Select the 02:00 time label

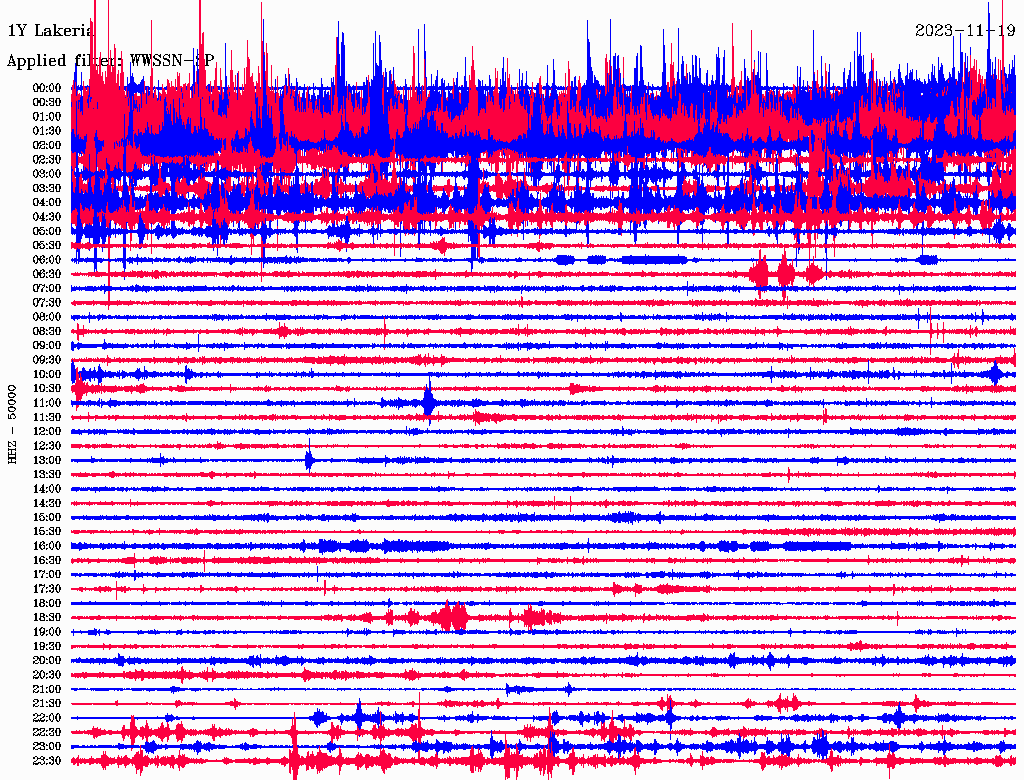tap(47, 146)
